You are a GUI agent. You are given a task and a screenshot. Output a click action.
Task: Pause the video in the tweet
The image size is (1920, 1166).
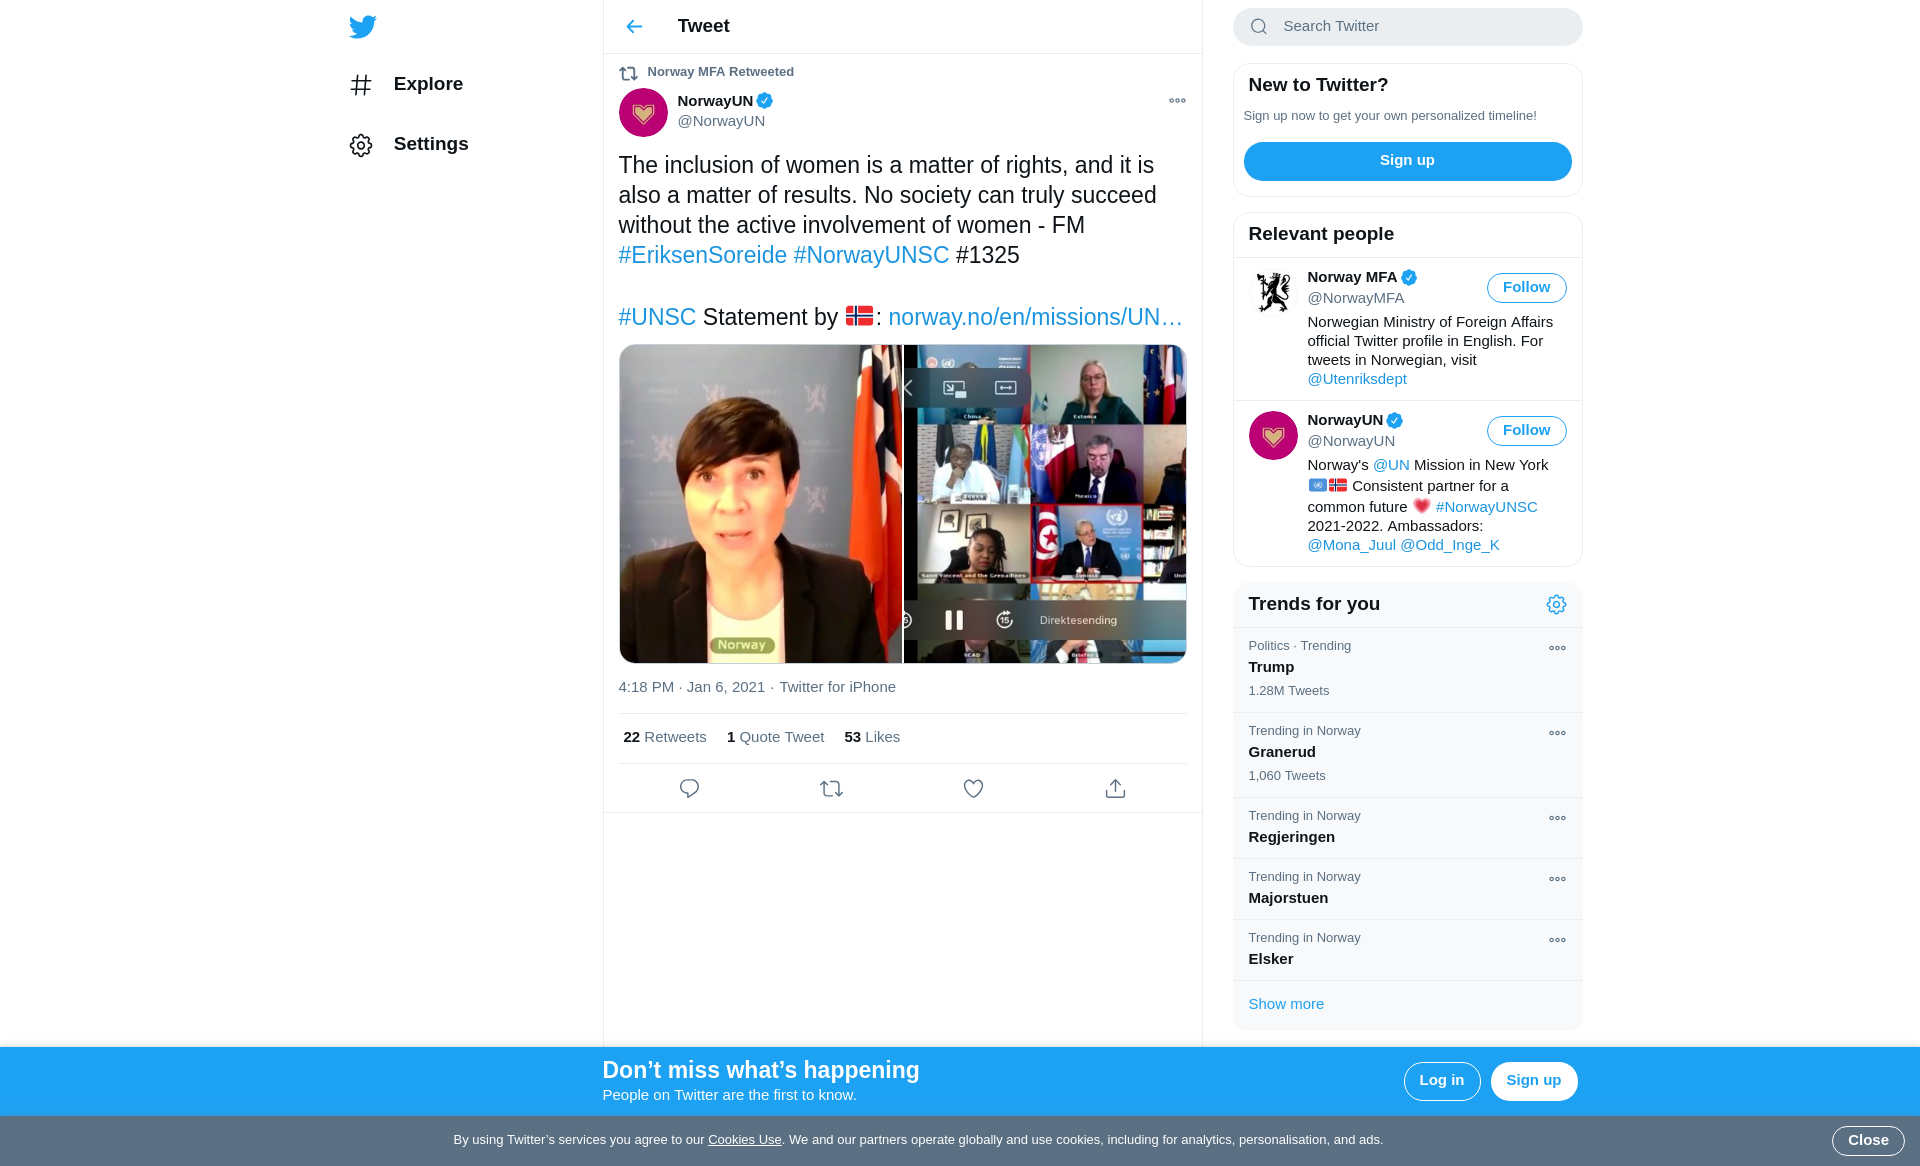[x=954, y=621]
